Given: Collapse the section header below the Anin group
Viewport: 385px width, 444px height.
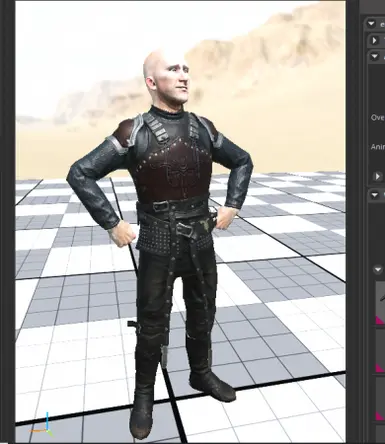Looking at the screenshot, I should tap(375, 195).
